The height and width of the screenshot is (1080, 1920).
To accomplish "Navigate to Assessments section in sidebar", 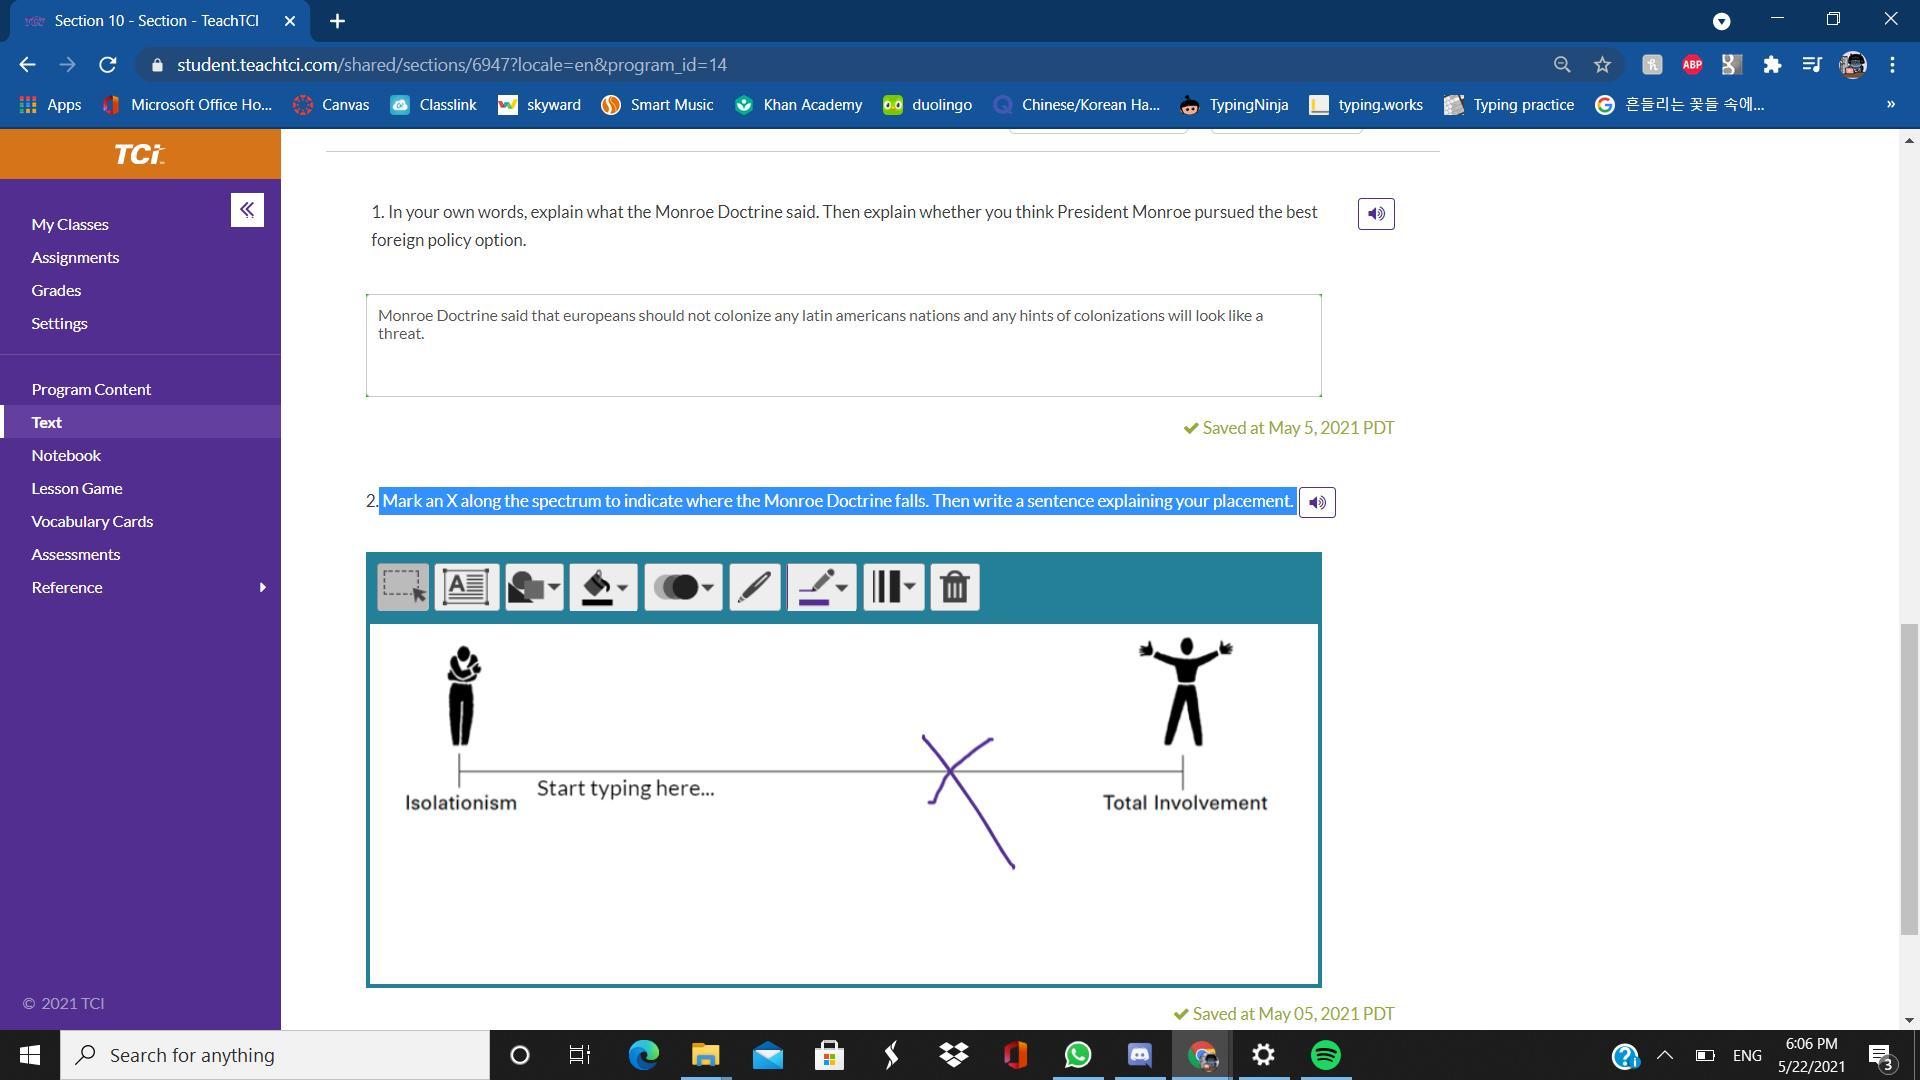I will click(75, 553).
